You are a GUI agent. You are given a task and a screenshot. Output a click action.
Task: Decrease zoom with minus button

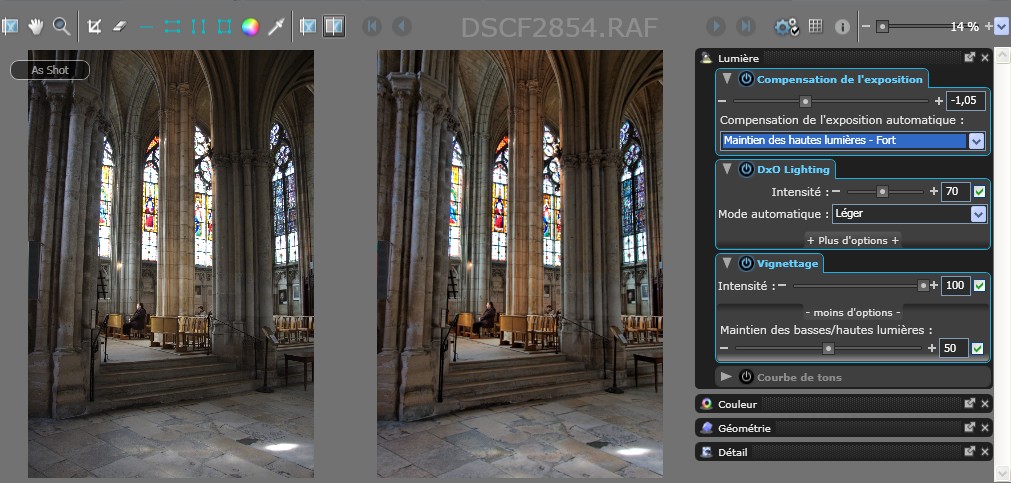point(866,26)
